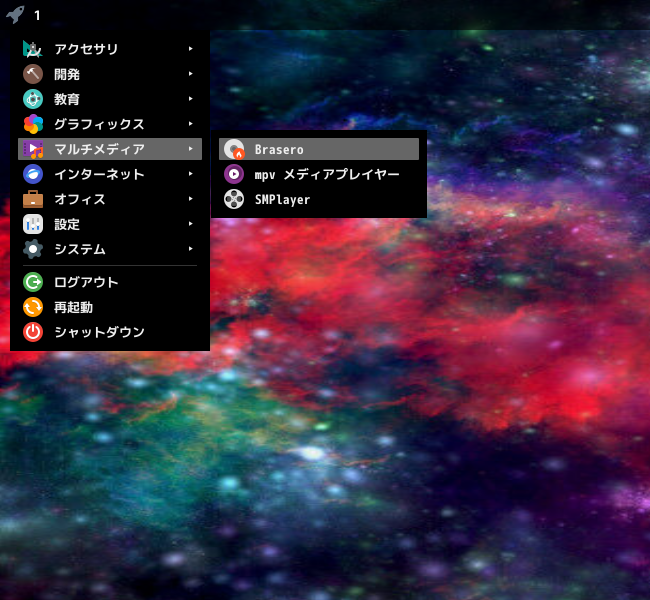Select workspace number 1 in top panel

pyautogui.click(x=37, y=16)
